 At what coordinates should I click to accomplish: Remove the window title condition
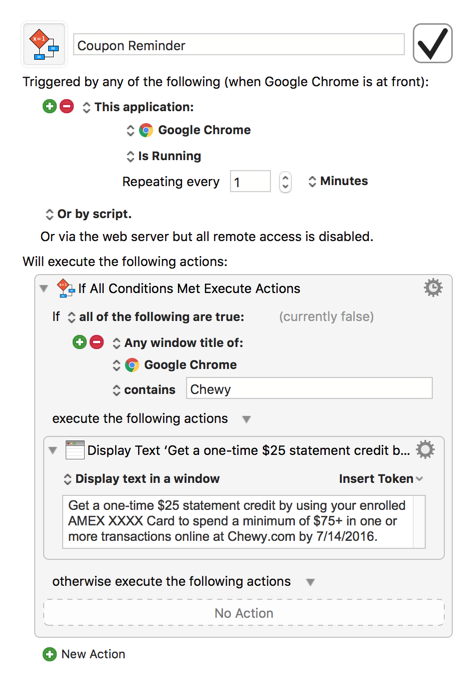[97, 342]
